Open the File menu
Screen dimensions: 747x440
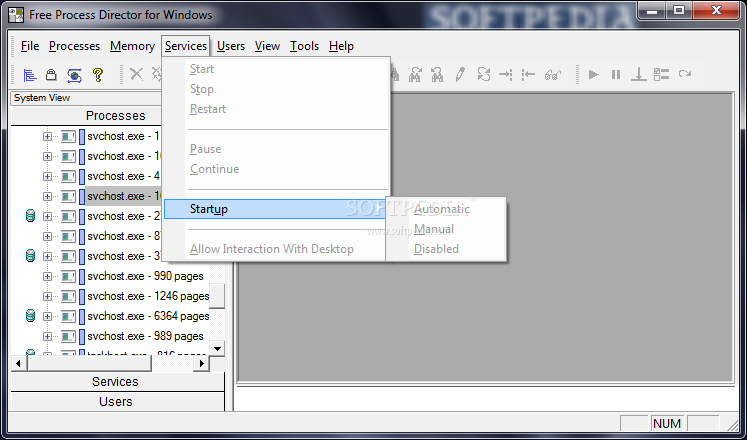[x=30, y=46]
